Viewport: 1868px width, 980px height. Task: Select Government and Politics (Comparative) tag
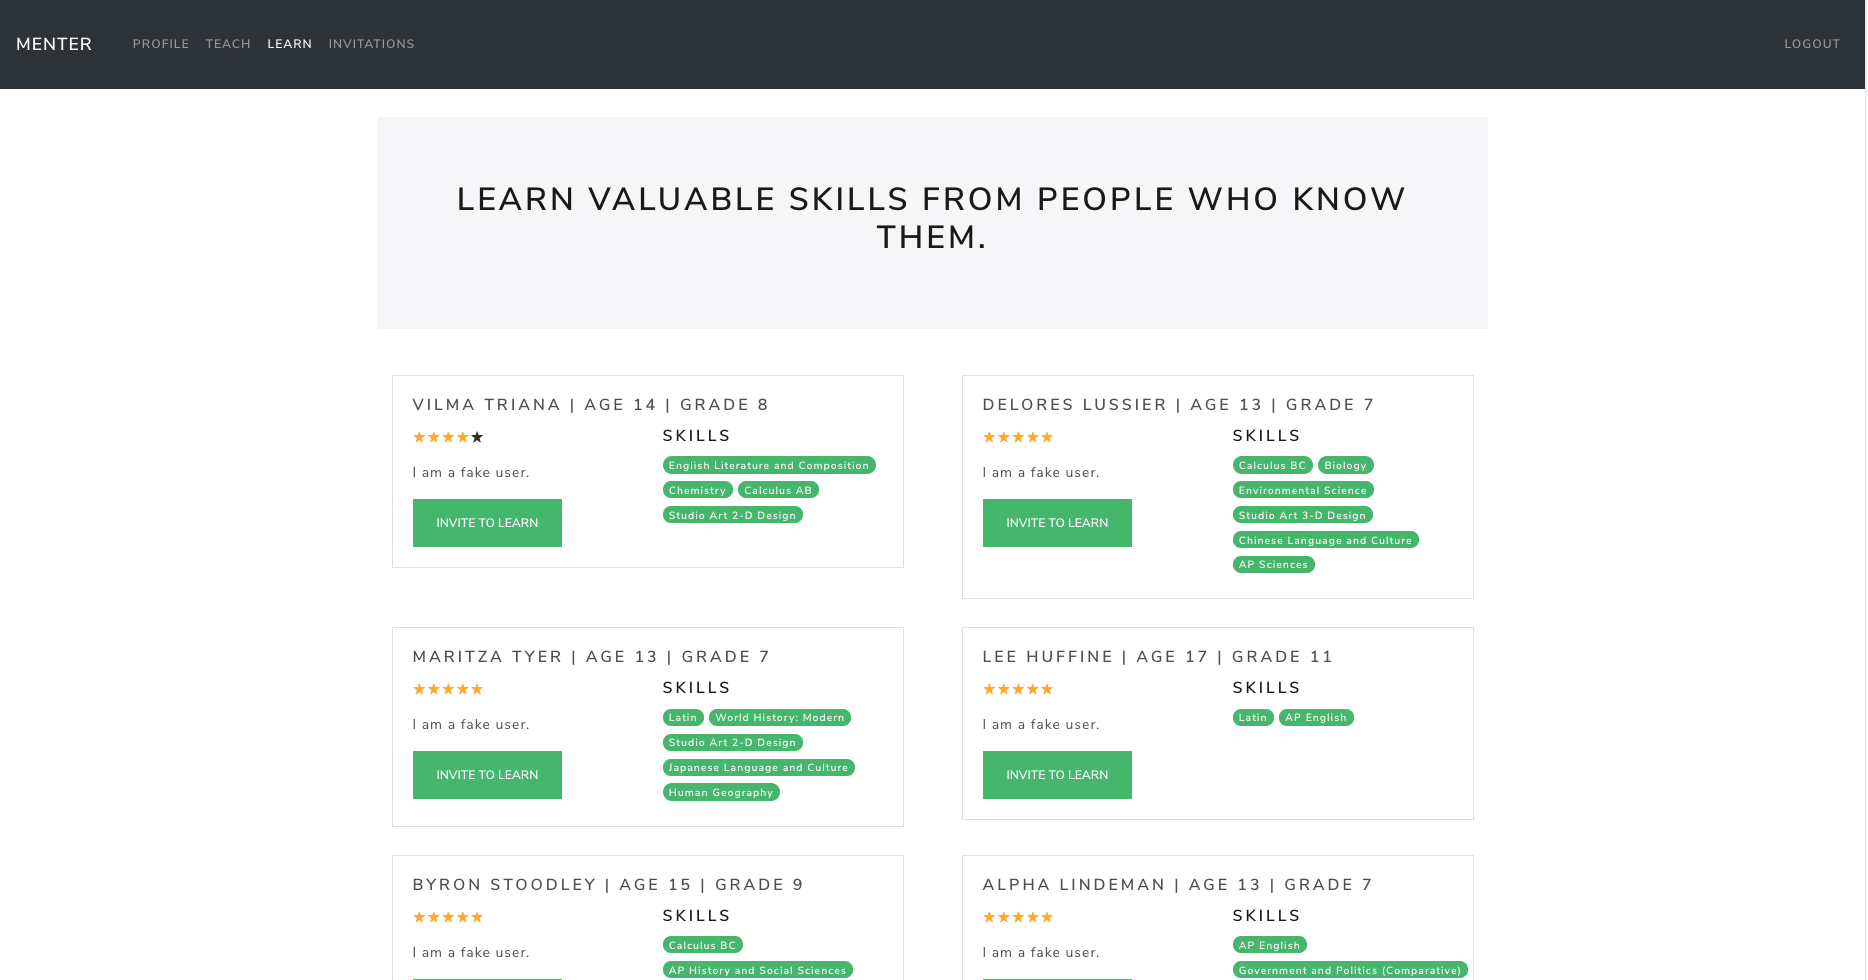[1350, 970]
